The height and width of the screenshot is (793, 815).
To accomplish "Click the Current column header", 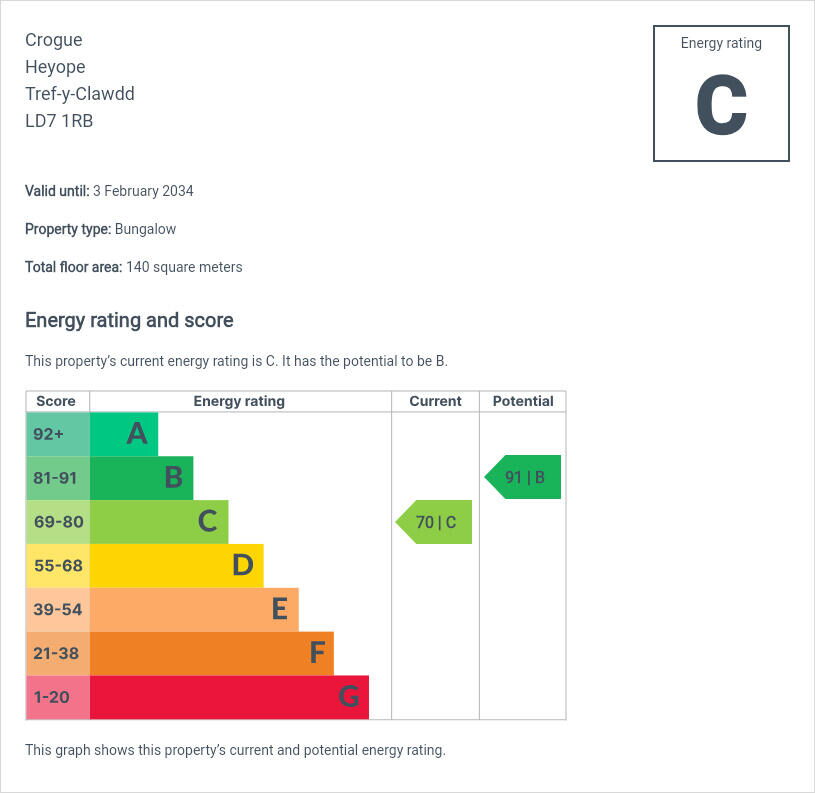I will [x=435, y=401].
